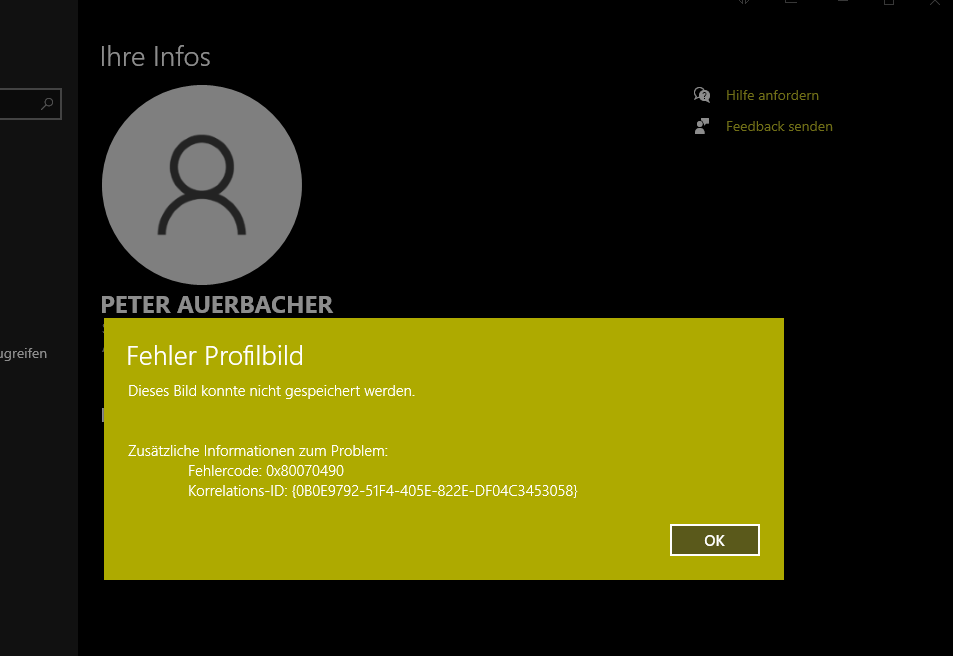Click the Fehler Profilbild dialog title

[x=214, y=356]
